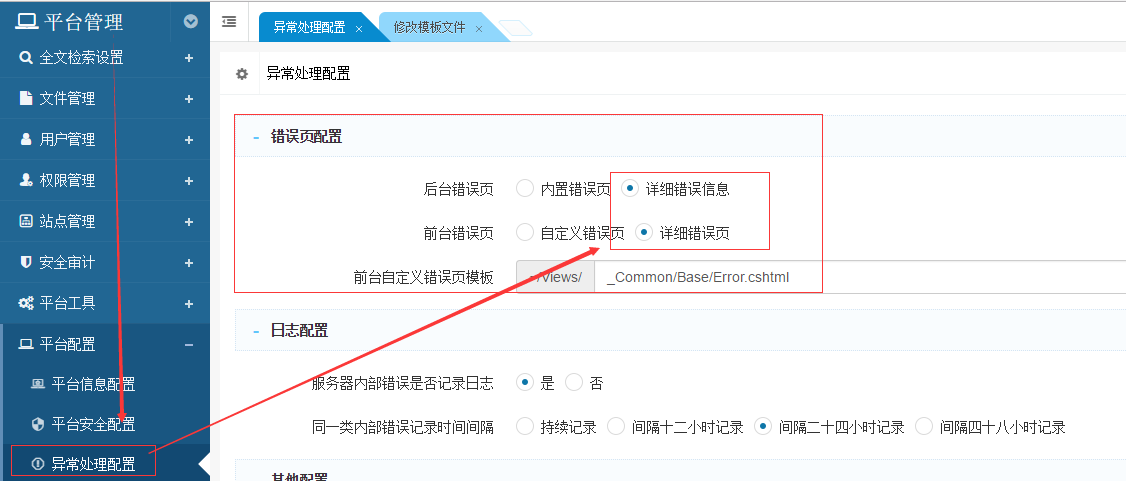The height and width of the screenshot is (481, 1126).
Task: Select 自定义错误页 radio option
Action: click(525, 233)
